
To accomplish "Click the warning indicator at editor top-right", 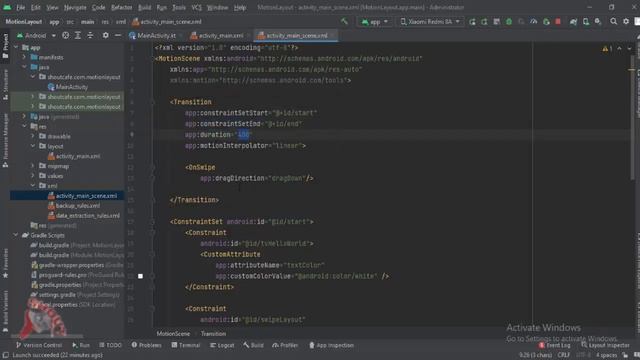I will click(x=607, y=49).
